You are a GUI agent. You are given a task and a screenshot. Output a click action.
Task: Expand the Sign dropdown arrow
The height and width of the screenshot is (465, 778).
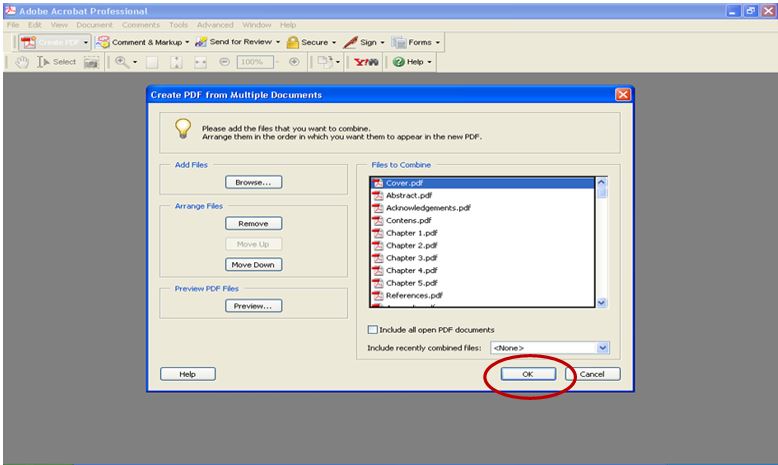382,43
